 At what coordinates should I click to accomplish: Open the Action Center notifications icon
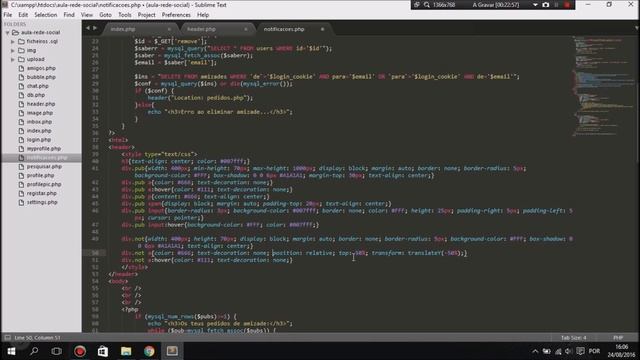[580, 351]
